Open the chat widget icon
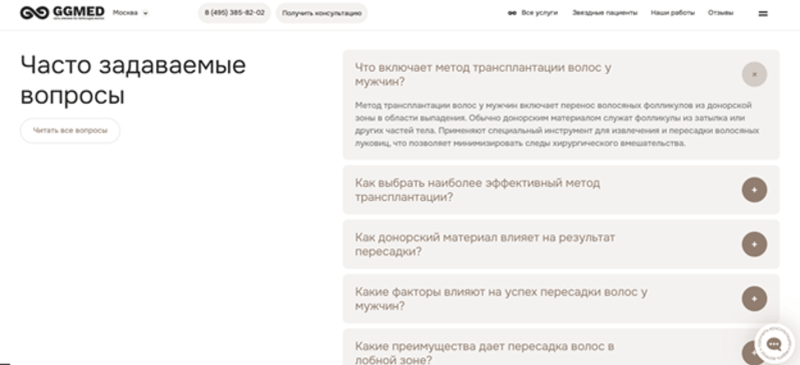 [774, 344]
